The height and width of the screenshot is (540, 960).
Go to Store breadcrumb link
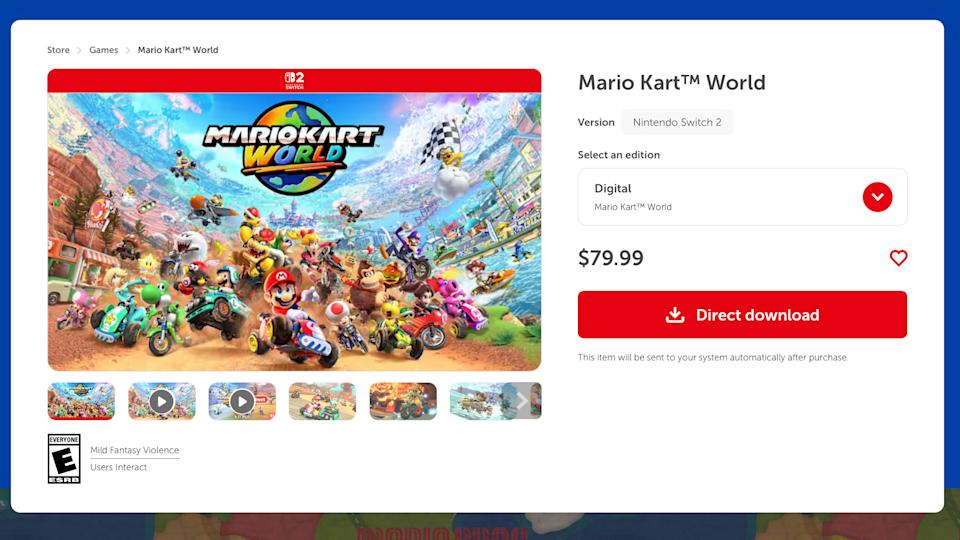click(x=58, y=50)
